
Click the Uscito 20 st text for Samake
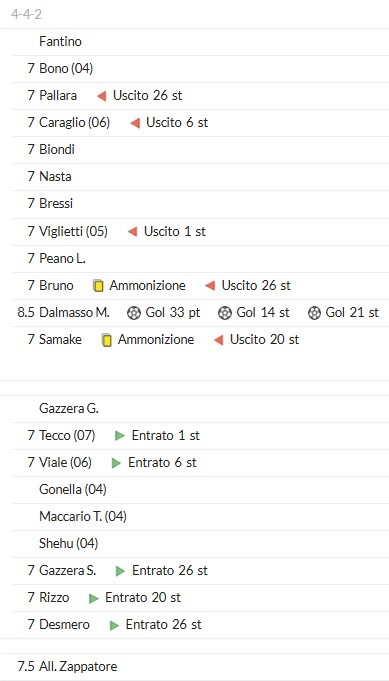pos(264,339)
